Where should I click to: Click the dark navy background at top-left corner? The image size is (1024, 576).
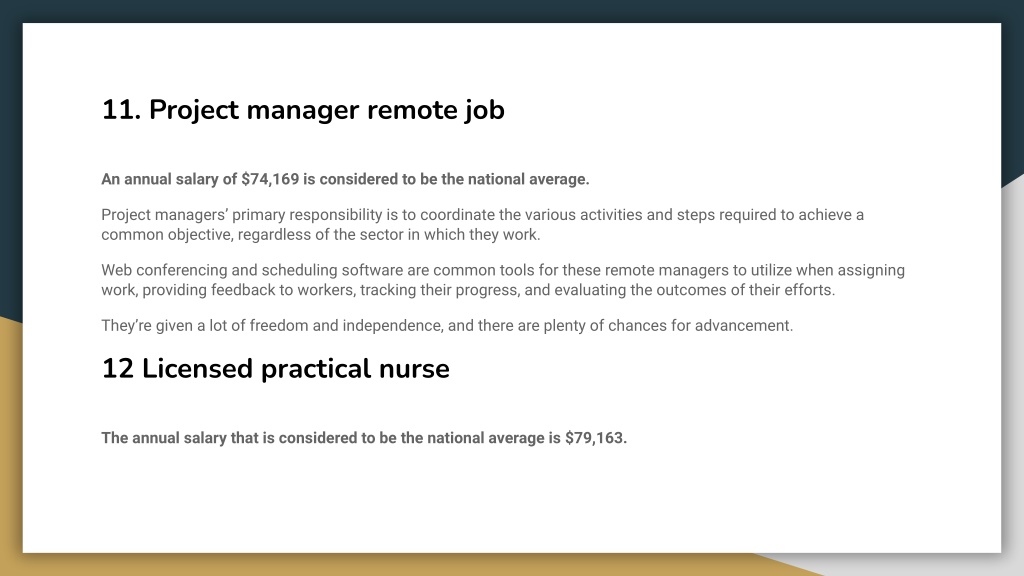[x=10, y=11]
